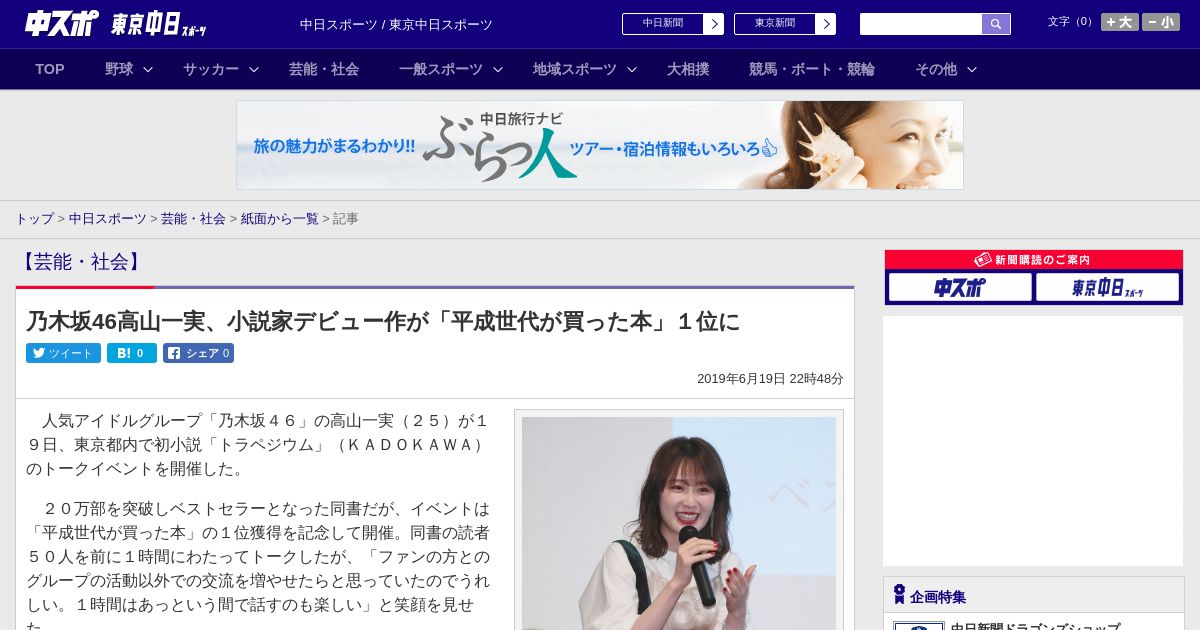1200x630 pixels.
Task: Go to トップ breadcrumb link
Action: 34,218
